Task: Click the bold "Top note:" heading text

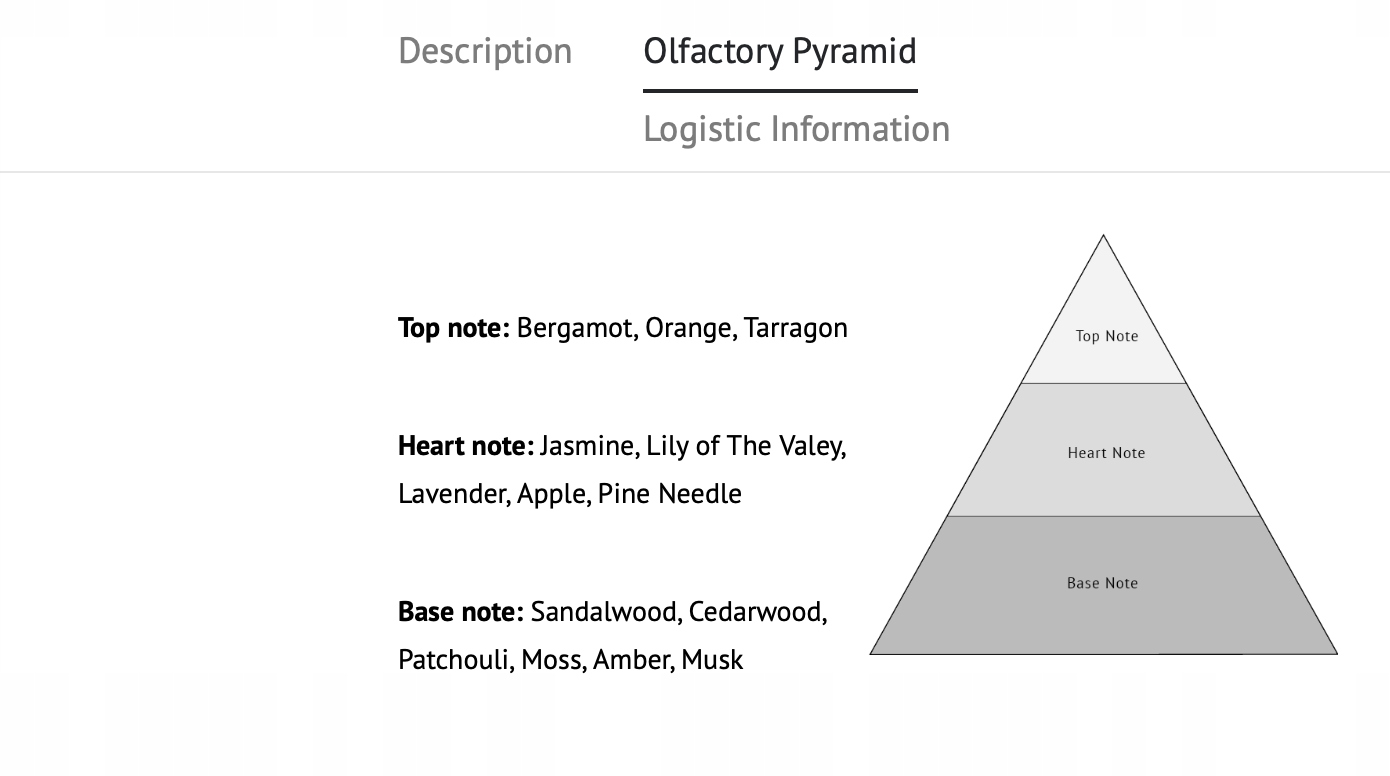Action: pyautogui.click(x=454, y=328)
